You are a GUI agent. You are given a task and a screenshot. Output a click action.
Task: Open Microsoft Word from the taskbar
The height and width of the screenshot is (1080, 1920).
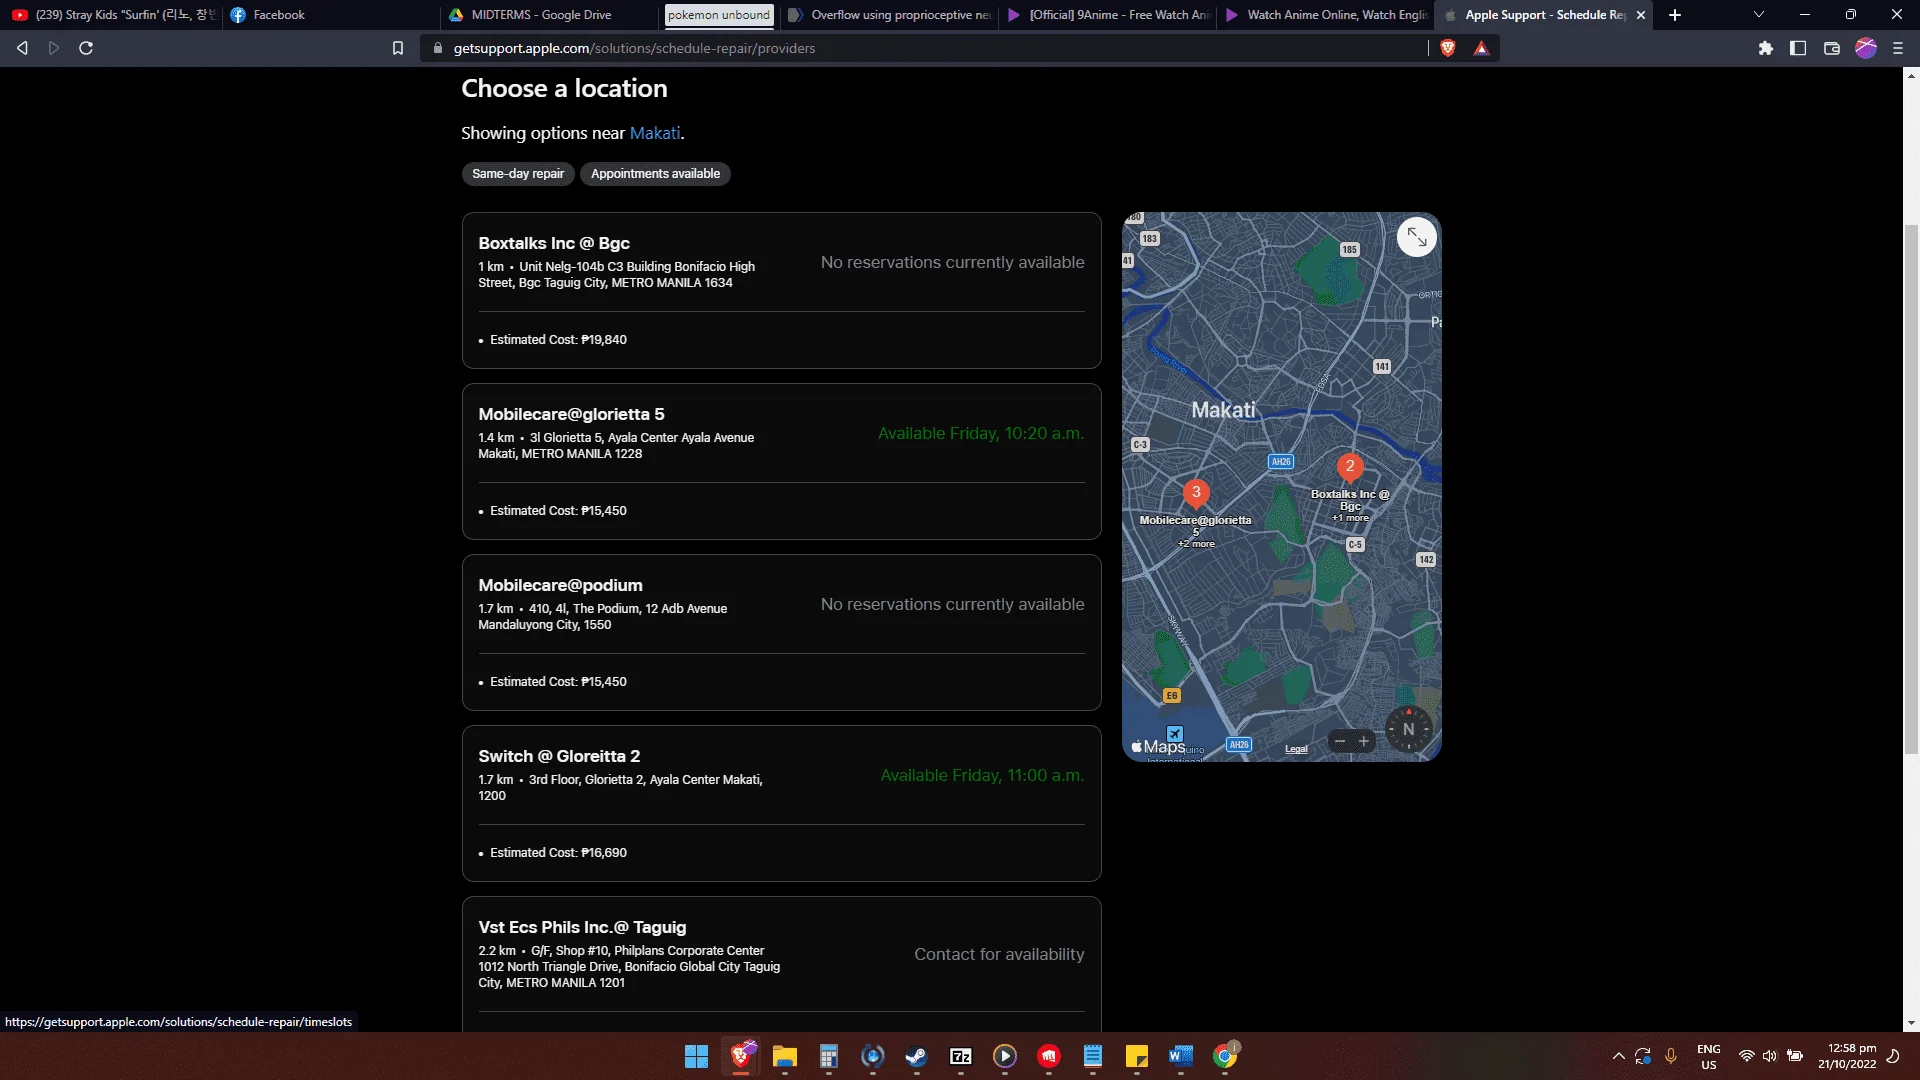coord(1181,1056)
